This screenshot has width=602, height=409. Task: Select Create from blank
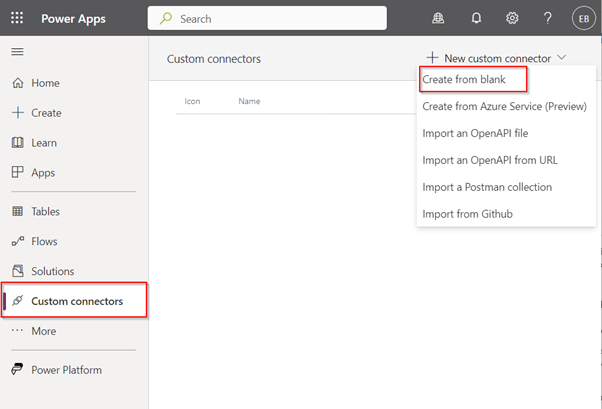pyautogui.click(x=464, y=79)
